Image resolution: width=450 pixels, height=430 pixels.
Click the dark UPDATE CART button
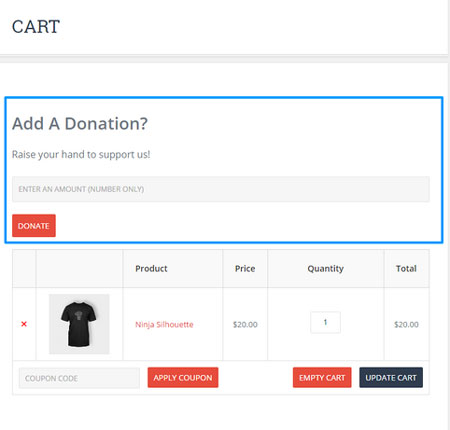point(391,378)
